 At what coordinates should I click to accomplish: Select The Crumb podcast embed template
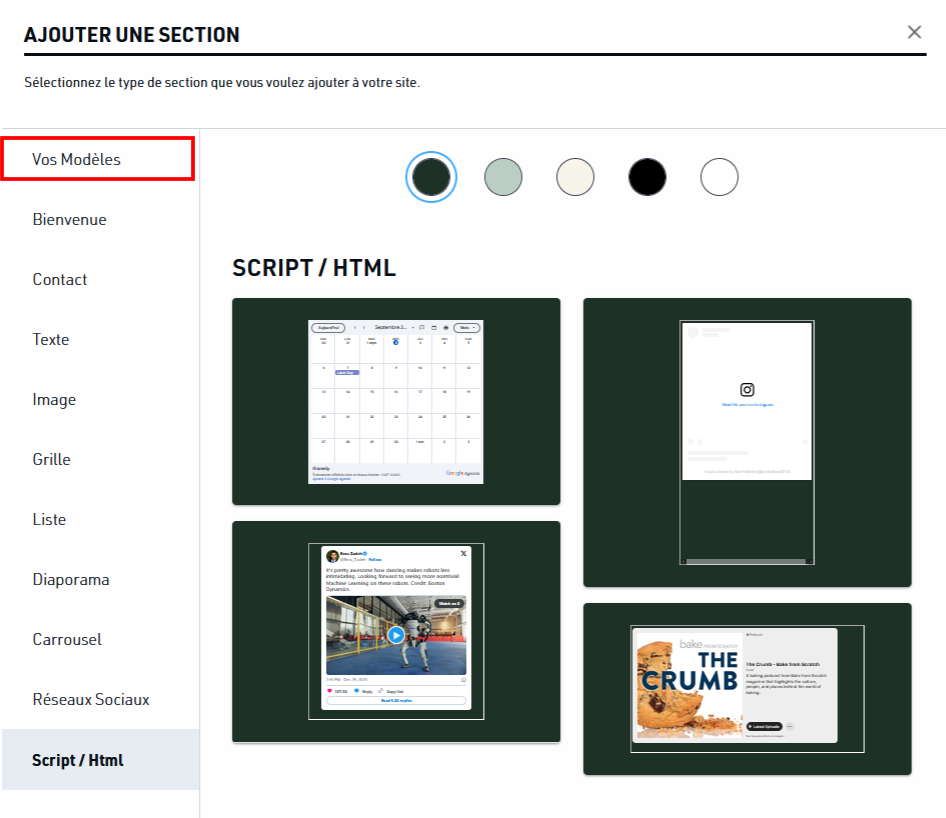click(747, 689)
